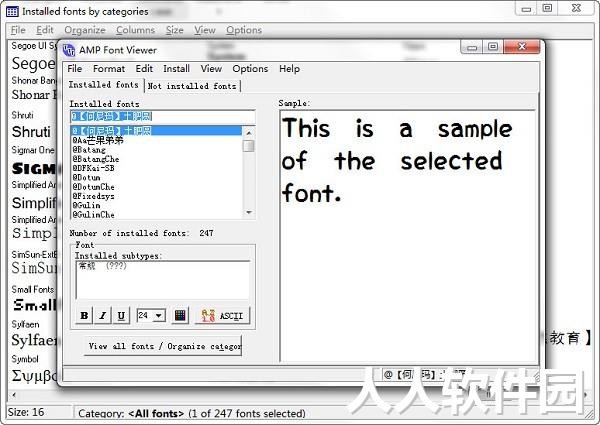Toggle underline formatting with U button
Screen dimensions: 600x425
pyautogui.click(x=121, y=316)
